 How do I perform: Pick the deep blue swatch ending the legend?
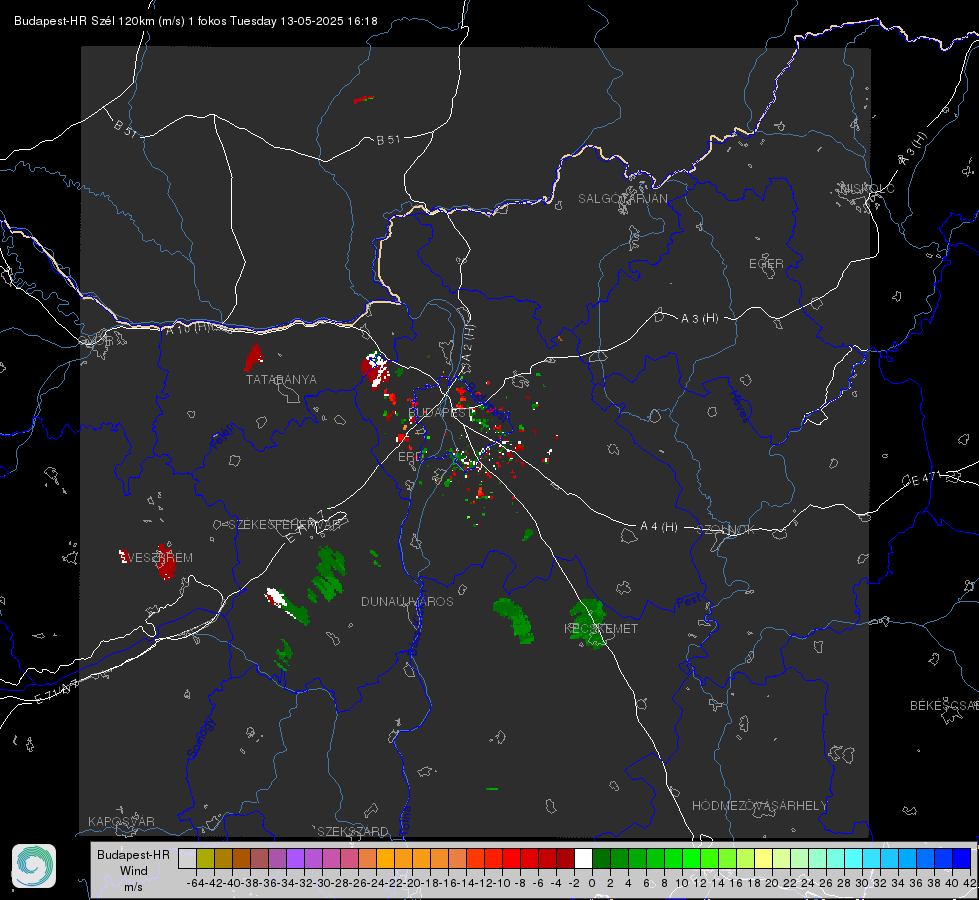(x=962, y=859)
